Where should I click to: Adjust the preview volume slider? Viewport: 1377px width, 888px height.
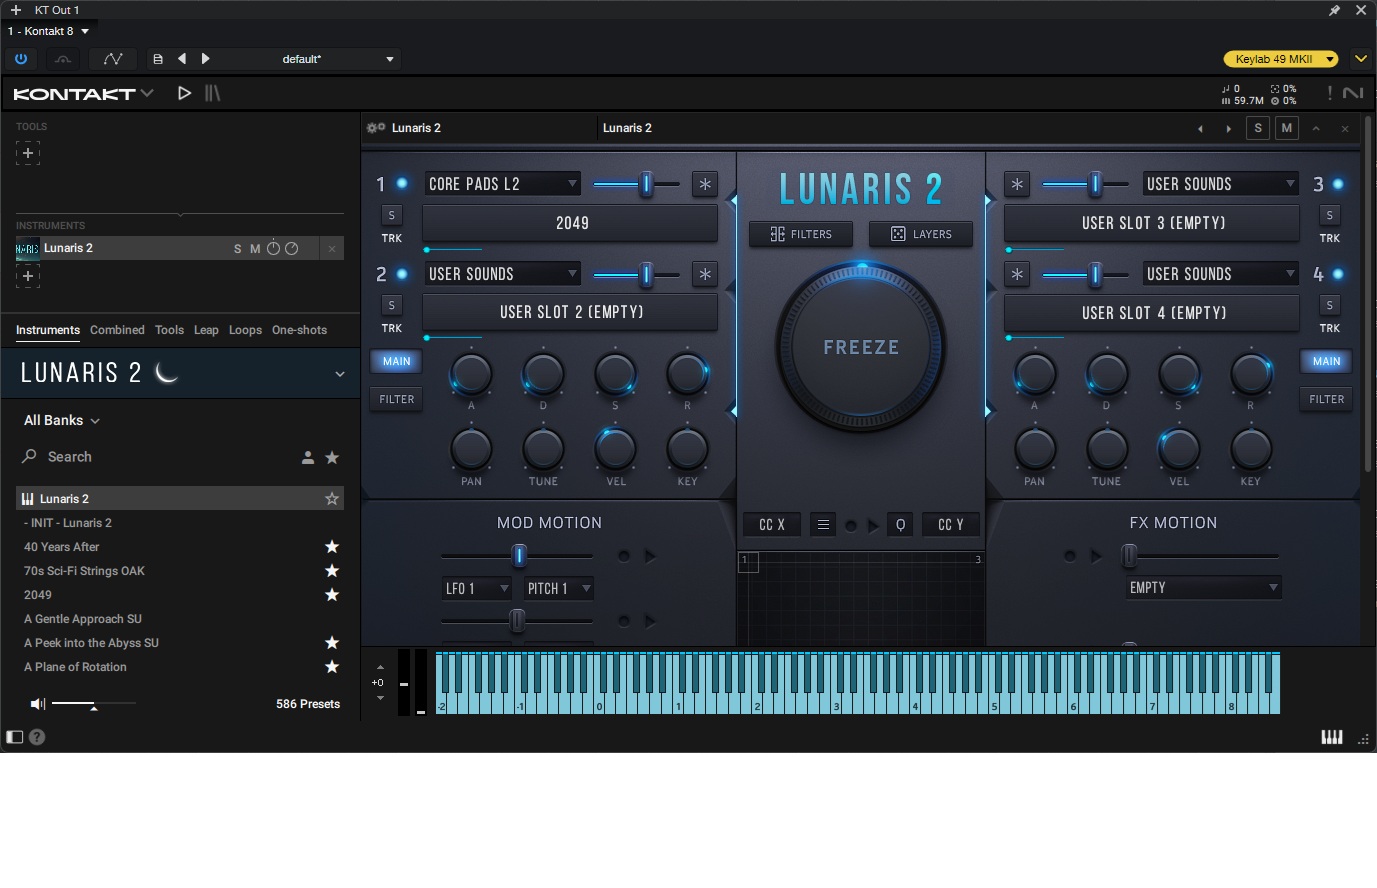(94, 704)
